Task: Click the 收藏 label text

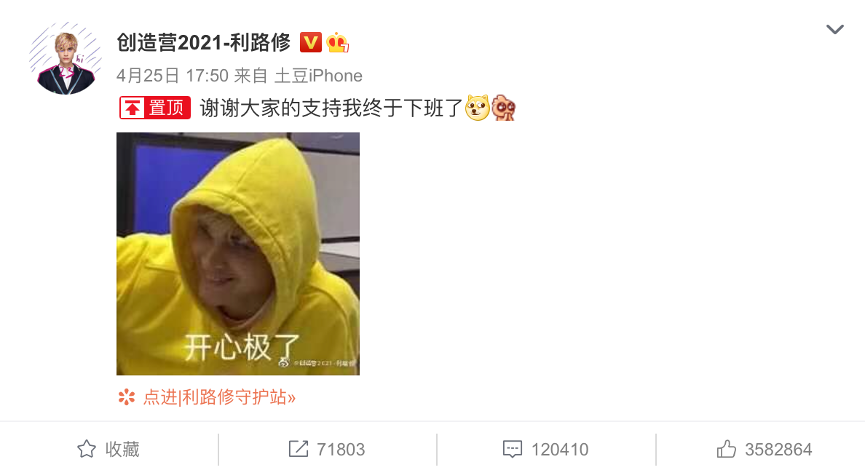Action: coord(122,450)
